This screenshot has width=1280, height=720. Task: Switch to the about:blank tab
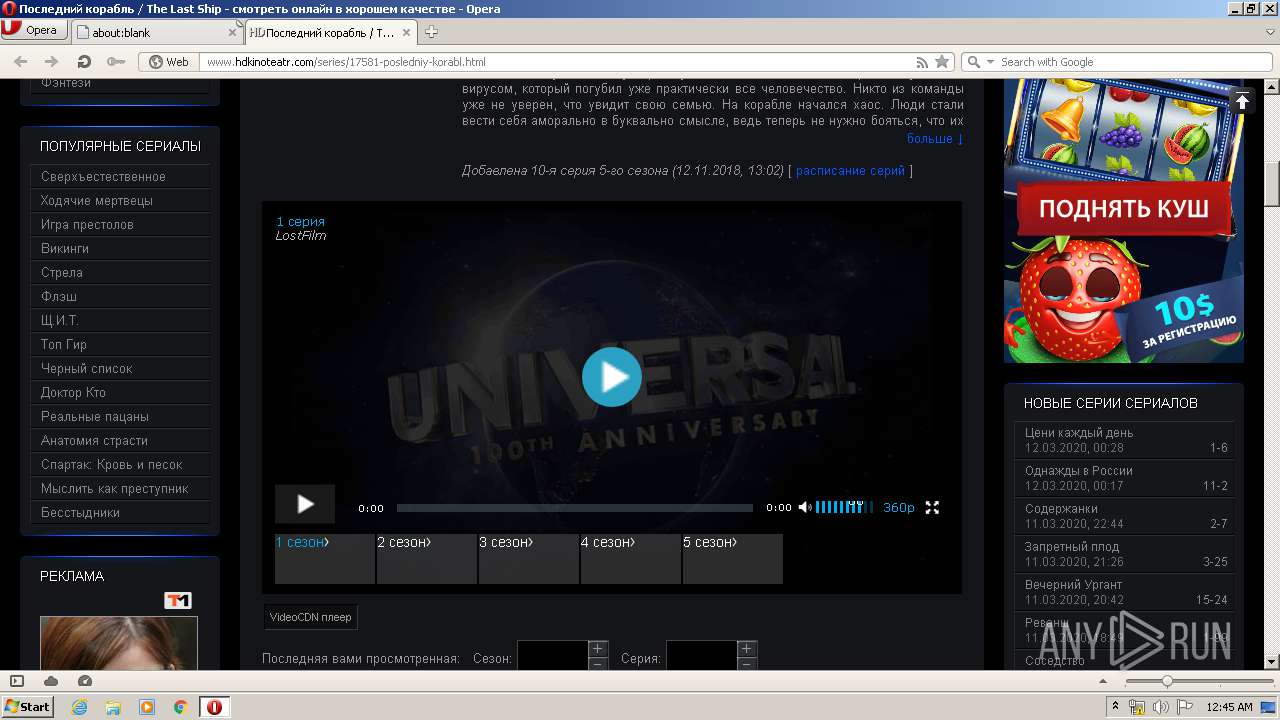click(150, 32)
